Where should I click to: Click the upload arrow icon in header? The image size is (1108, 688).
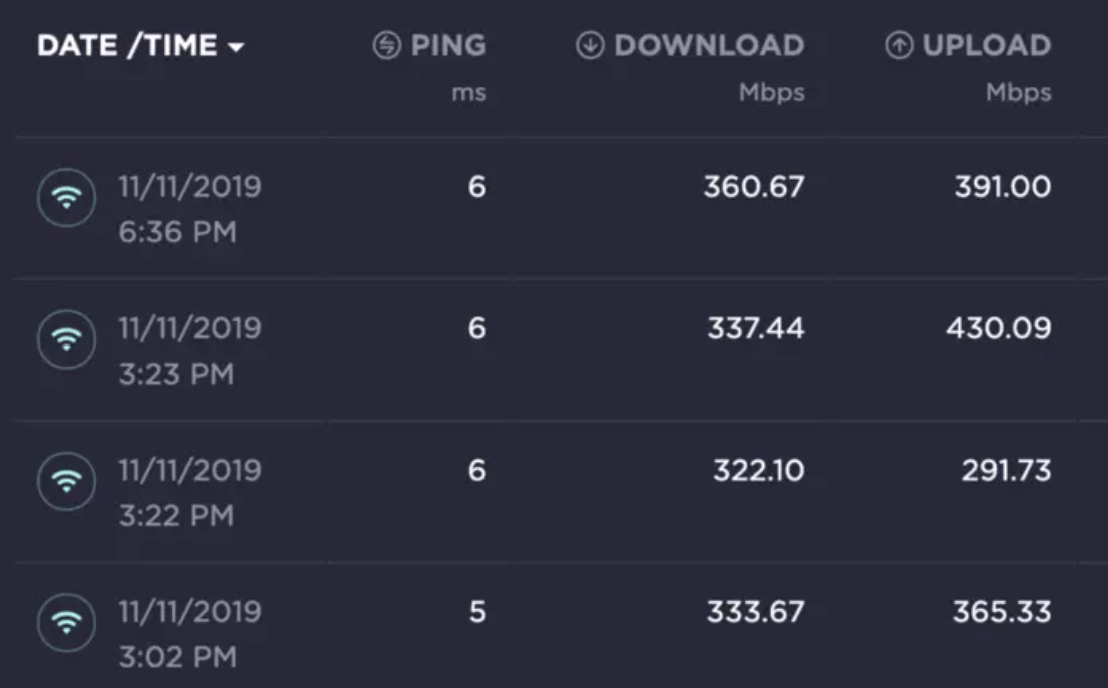(x=900, y=46)
